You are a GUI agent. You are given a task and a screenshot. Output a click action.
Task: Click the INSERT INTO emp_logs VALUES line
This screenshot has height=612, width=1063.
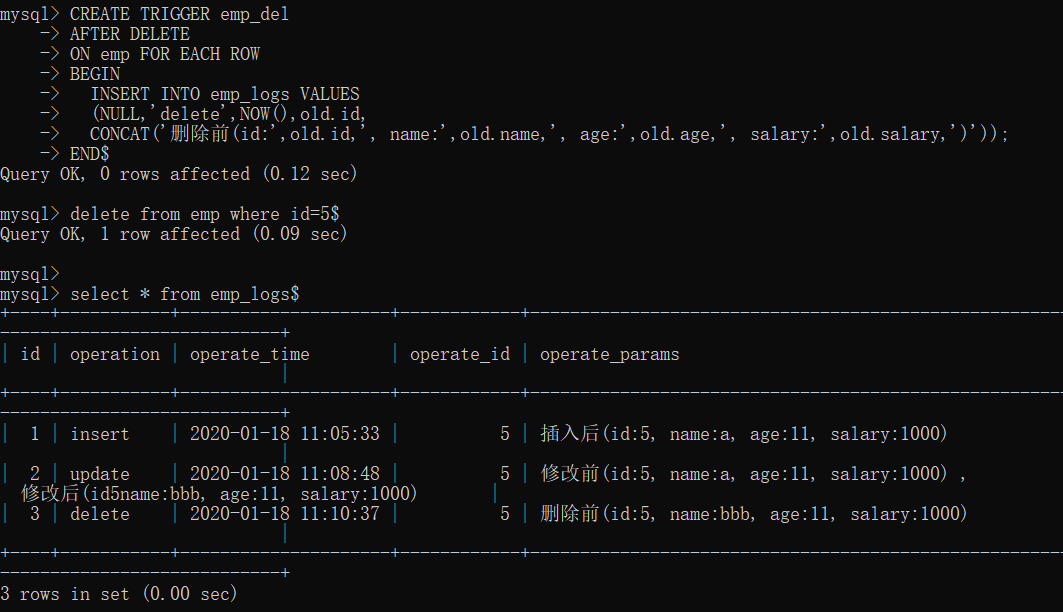click(x=225, y=94)
